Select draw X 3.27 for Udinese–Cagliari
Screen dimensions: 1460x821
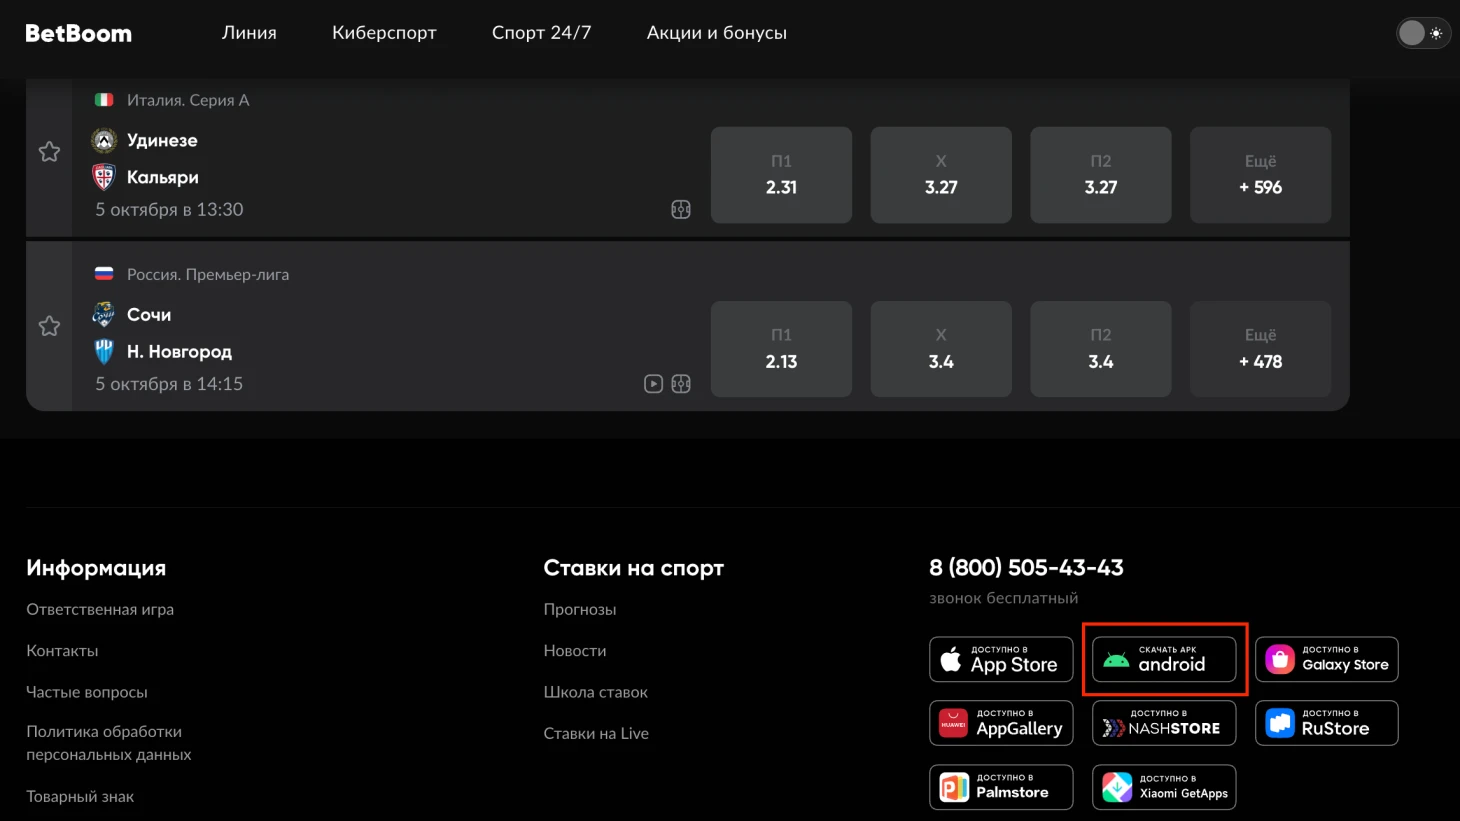tap(941, 175)
